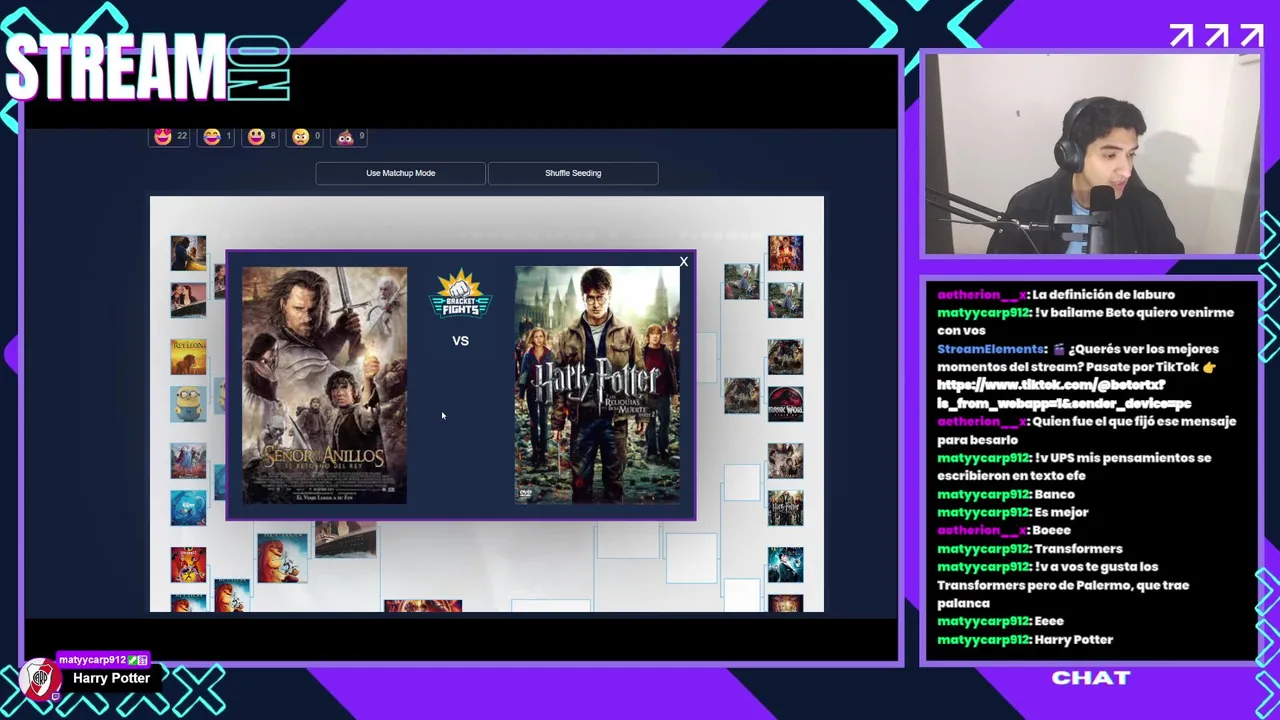Viewport: 1280px width, 720px height.
Task: Select the second-round Up thumbnail in right bracket
Action: 741,282
